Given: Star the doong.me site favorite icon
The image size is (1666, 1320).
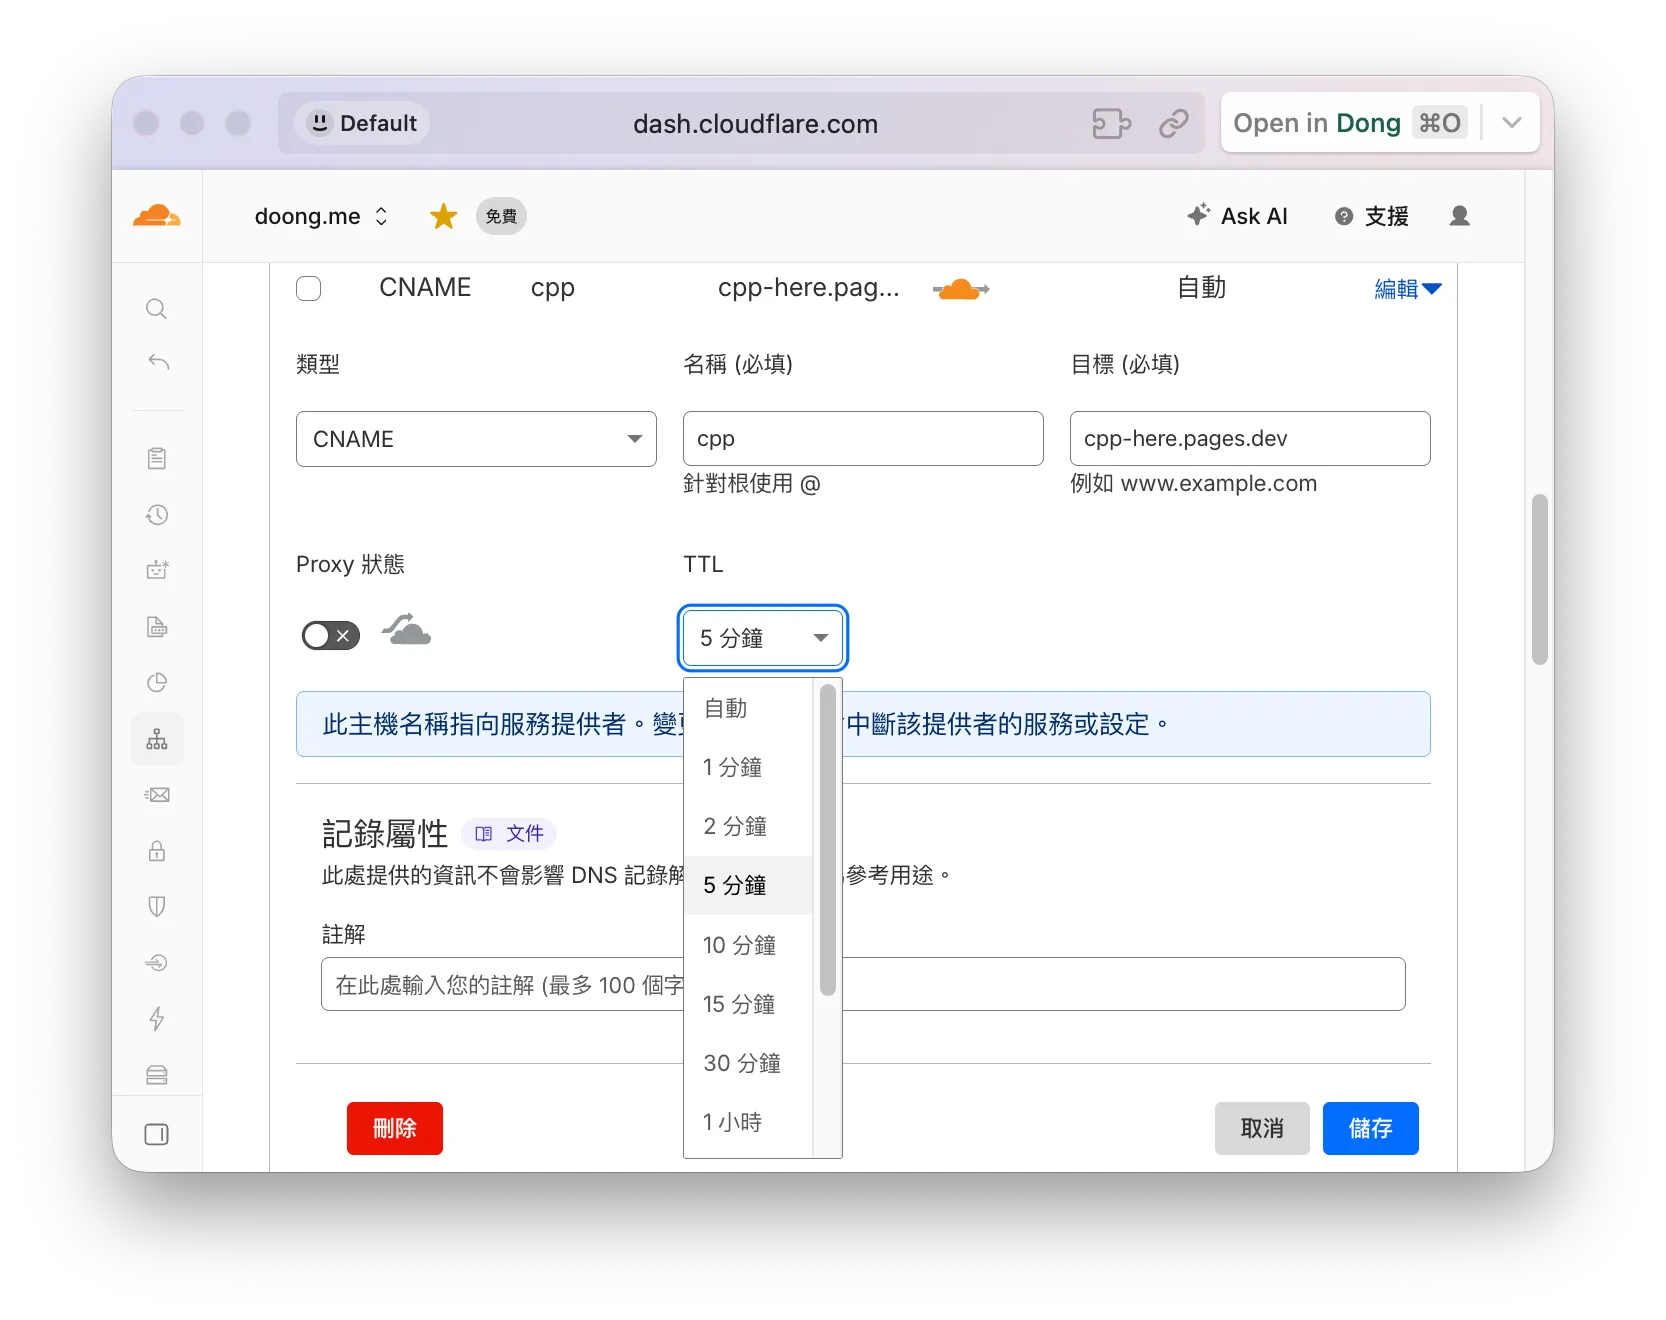Looking at the screenshot, I should tap(443, 216).
